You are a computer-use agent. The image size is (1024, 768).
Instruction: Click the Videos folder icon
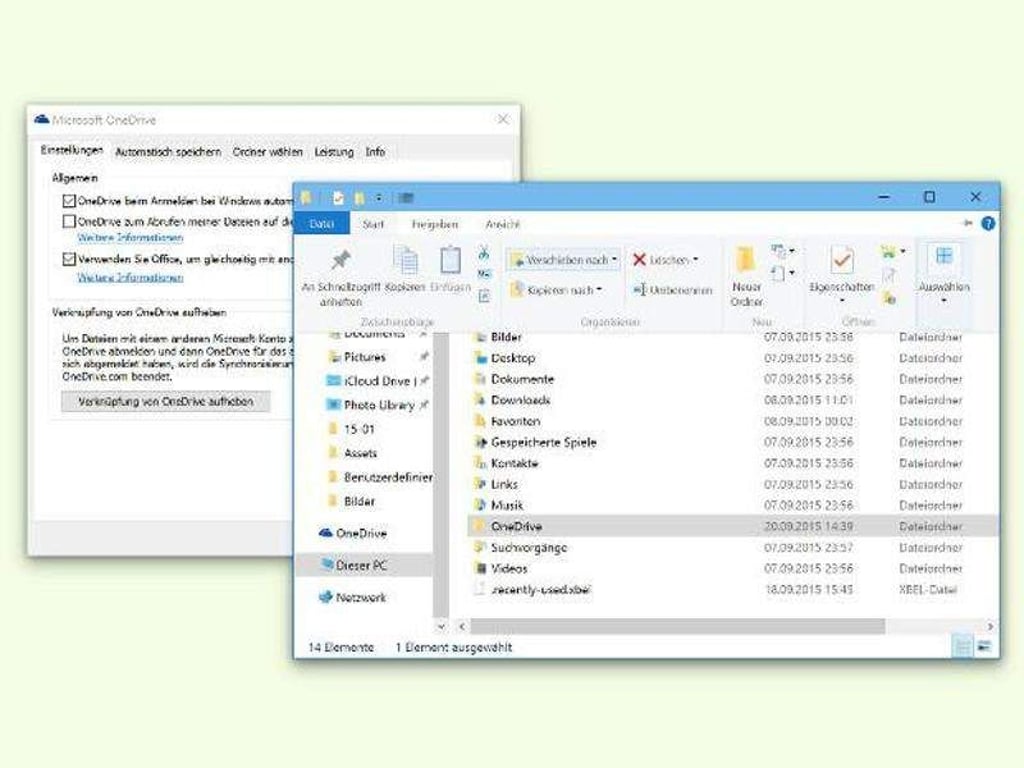click(481, 568)
